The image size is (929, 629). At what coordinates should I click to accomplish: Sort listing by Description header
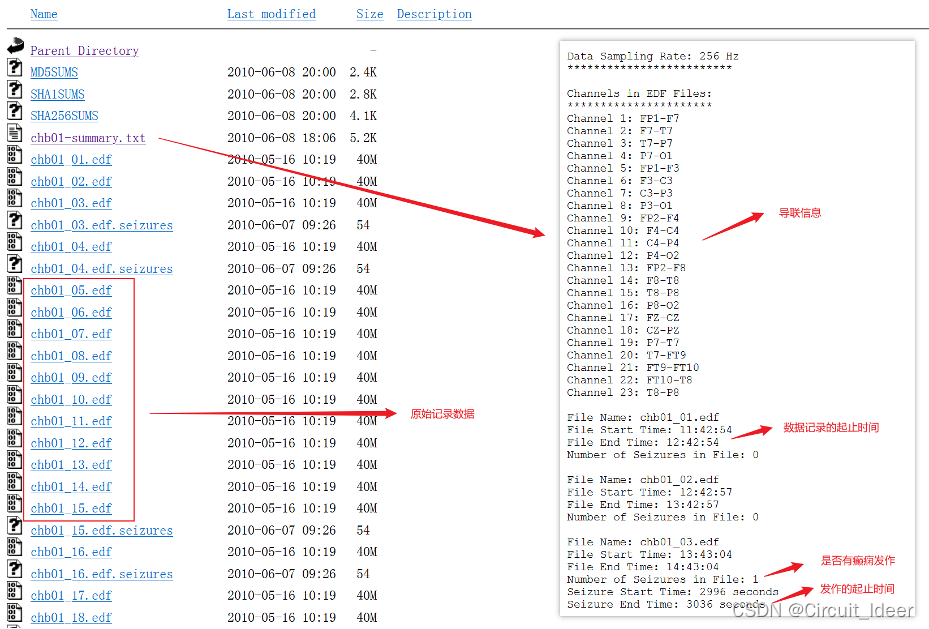(x=434, y=14)
